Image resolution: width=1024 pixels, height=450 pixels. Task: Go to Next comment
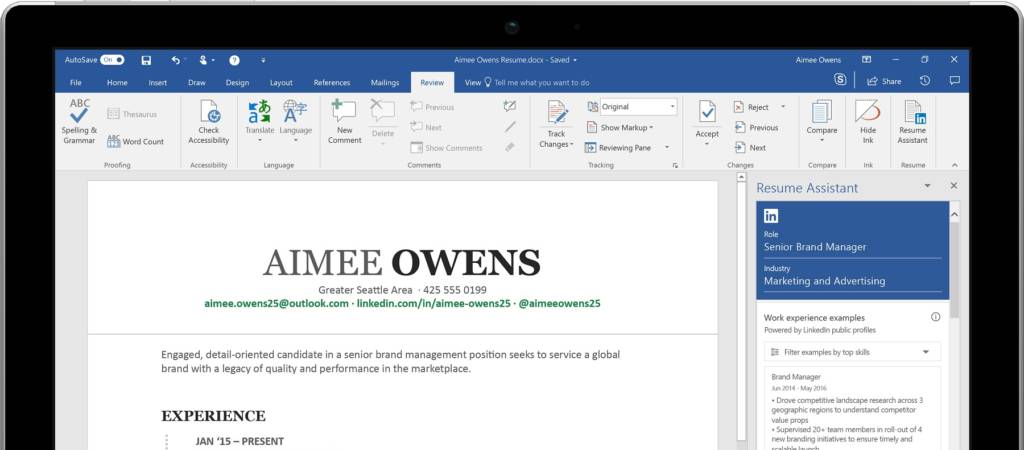[x=426, y=127]
